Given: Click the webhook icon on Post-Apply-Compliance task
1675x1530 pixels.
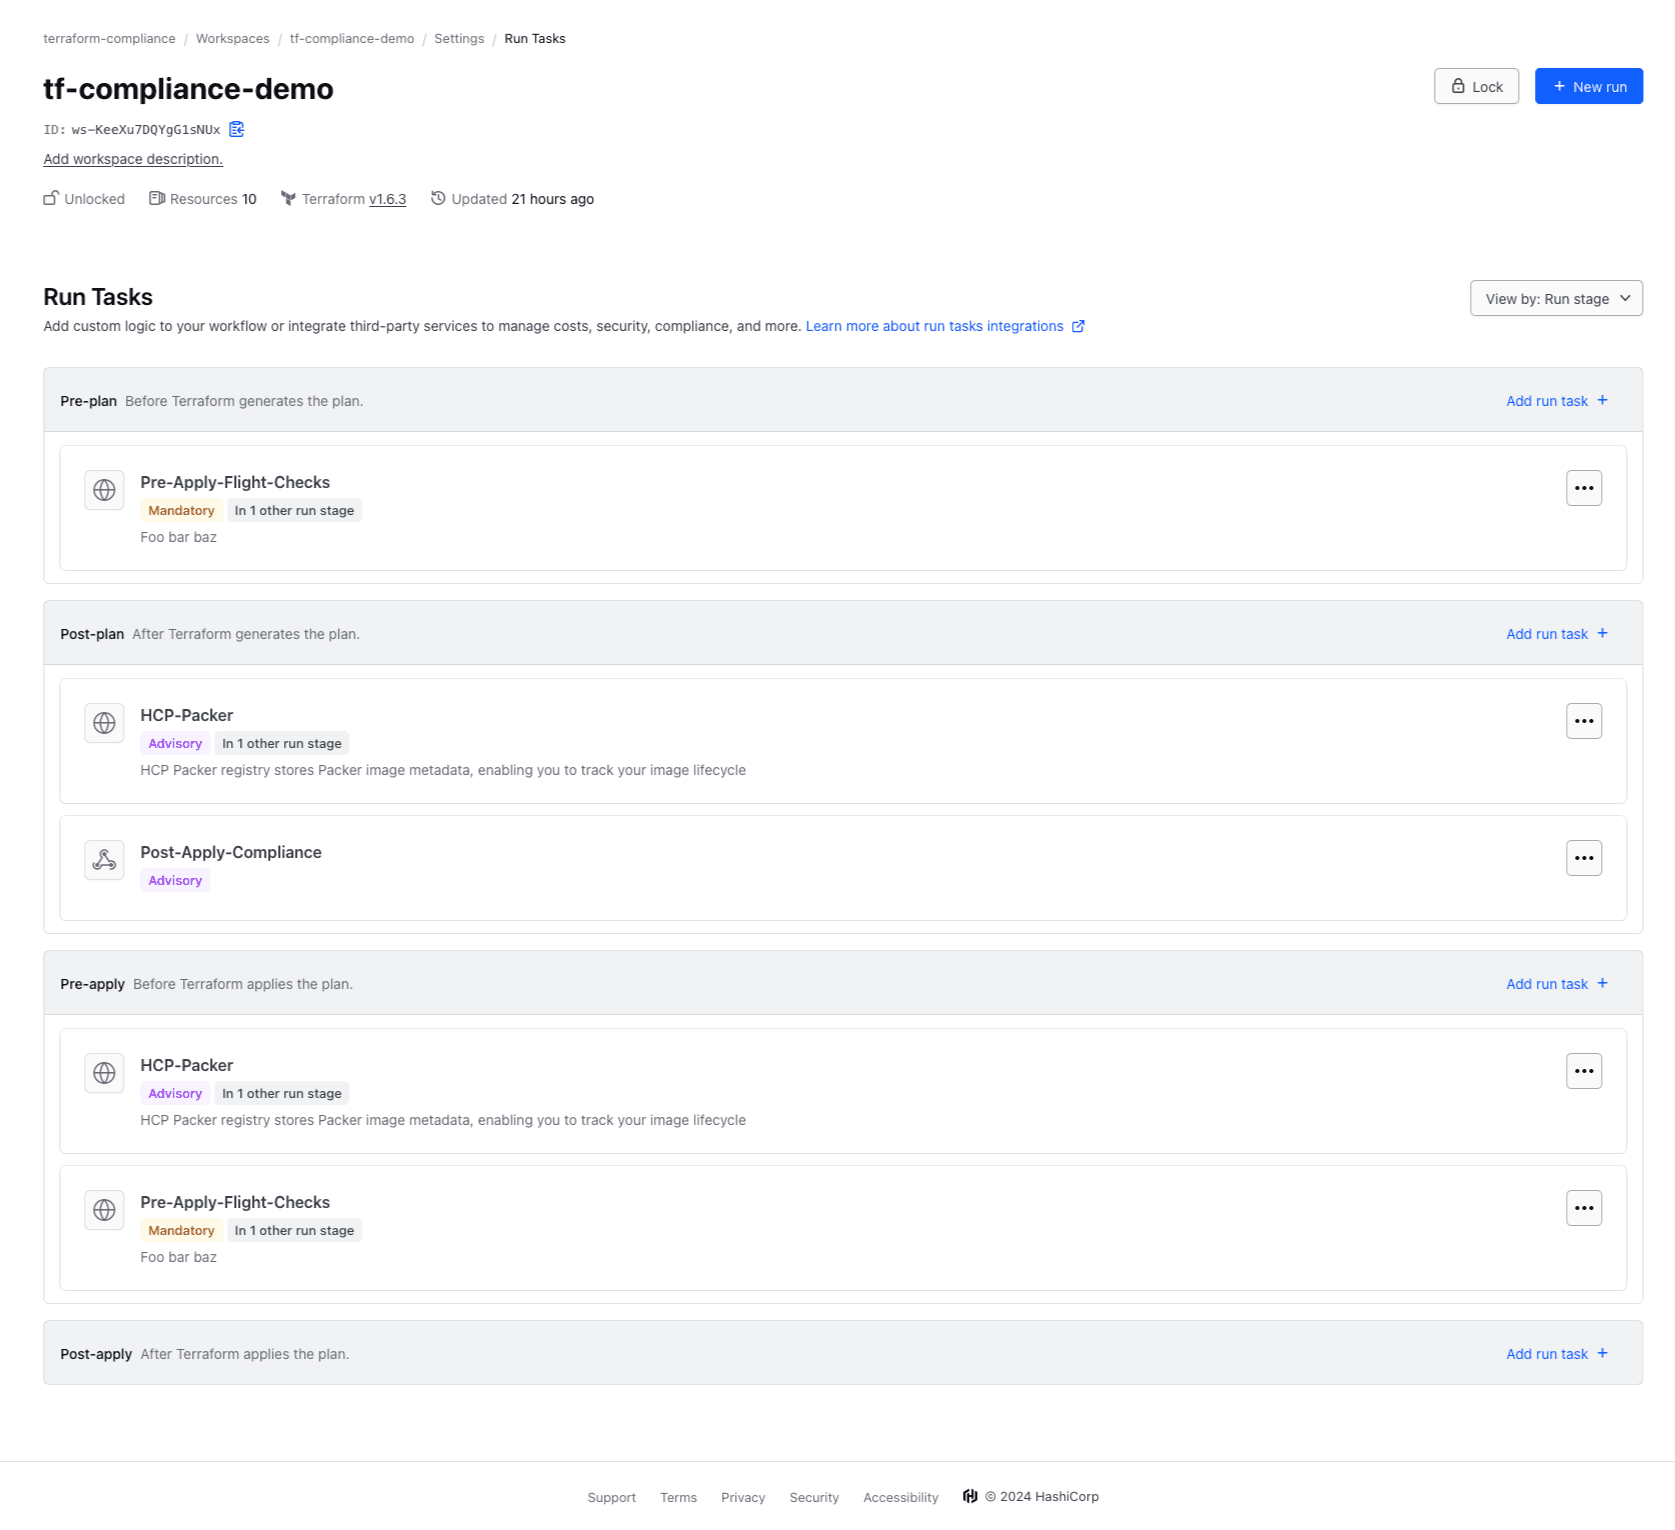Looking at the screenshot, I should click(104, 859).
